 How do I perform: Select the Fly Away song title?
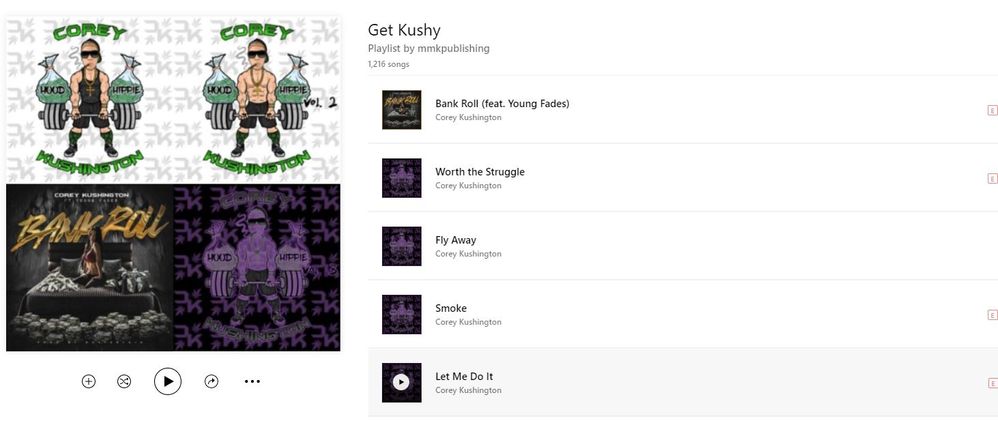pos(456,240)
